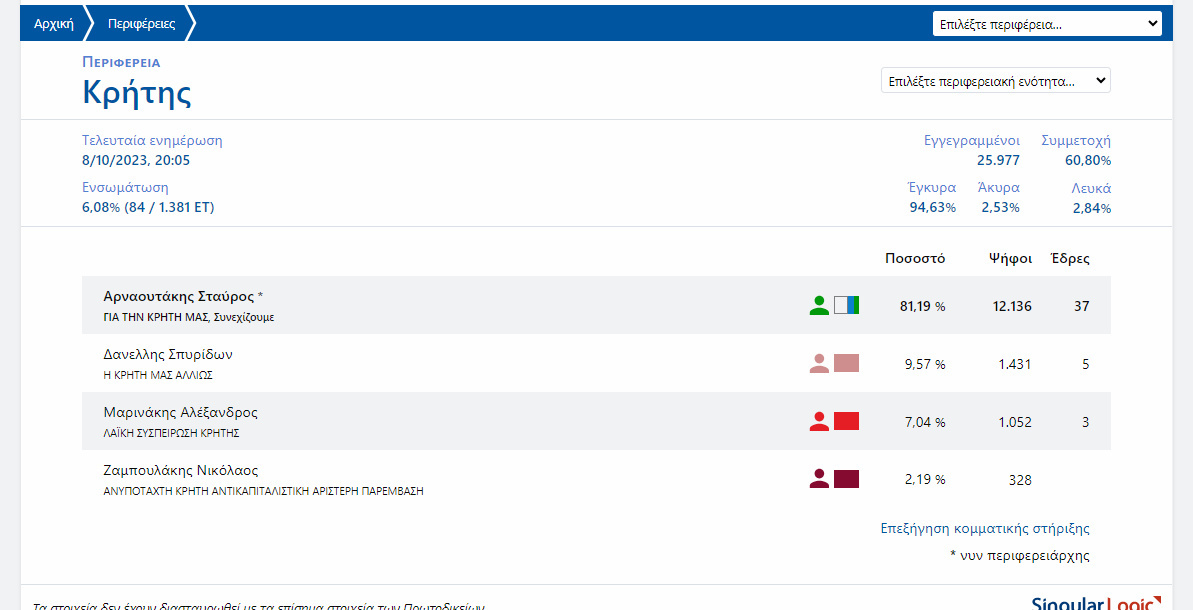Go to the Αρχική breadcrumb
1193x610 pixels.
[54, 24]
